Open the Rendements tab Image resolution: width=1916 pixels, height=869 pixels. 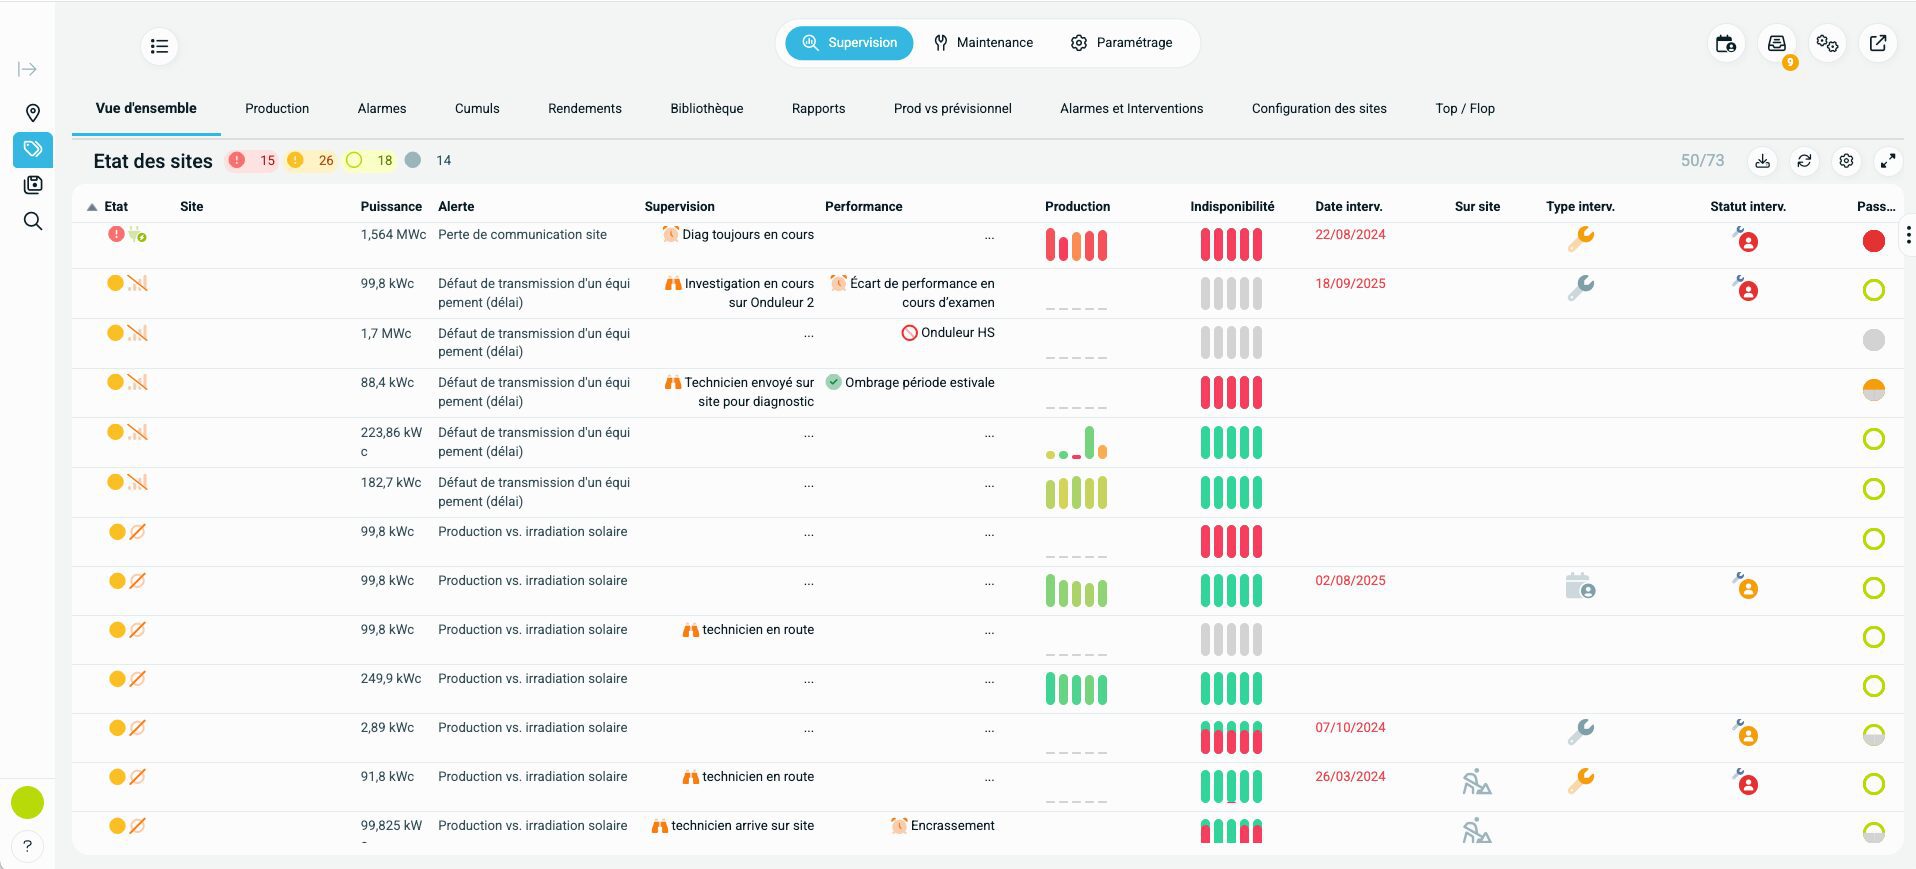[x=584, y=109]
